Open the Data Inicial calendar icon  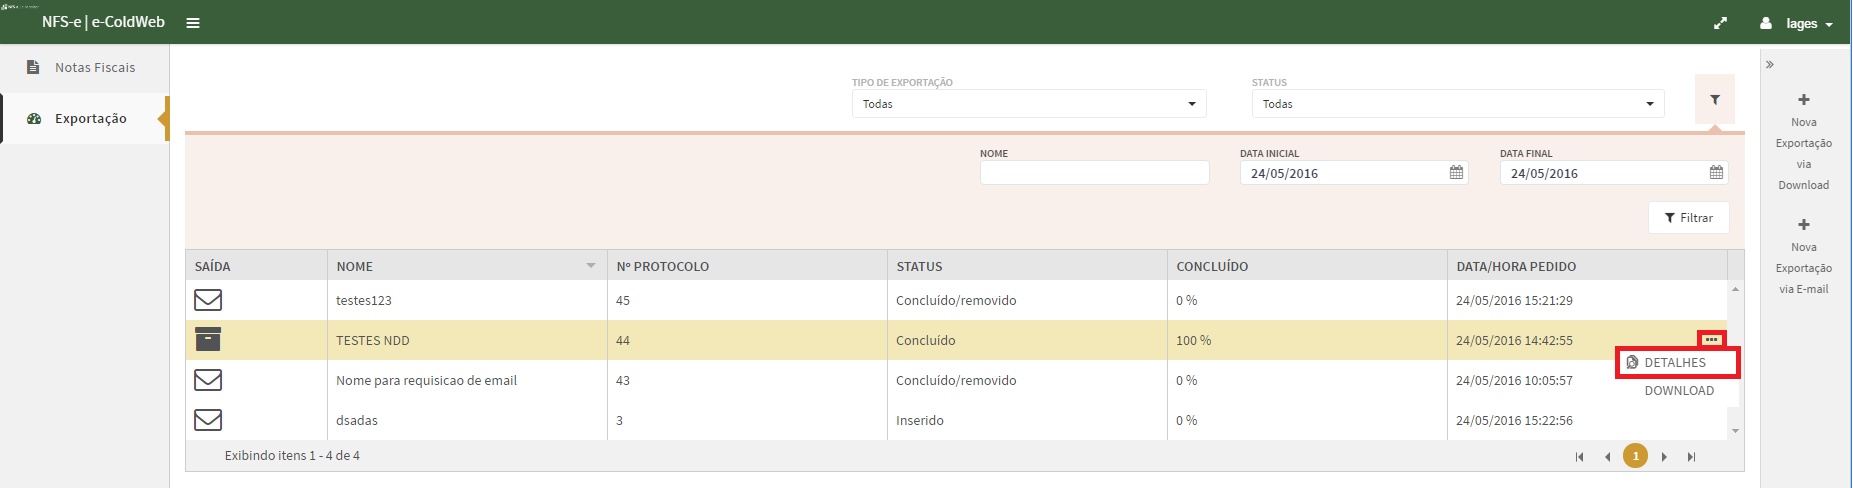(1457, 173)
